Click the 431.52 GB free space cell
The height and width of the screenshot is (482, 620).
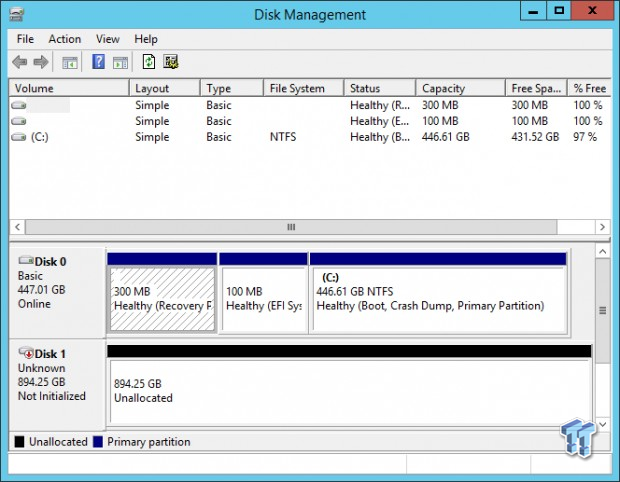(x=535, y=137)
